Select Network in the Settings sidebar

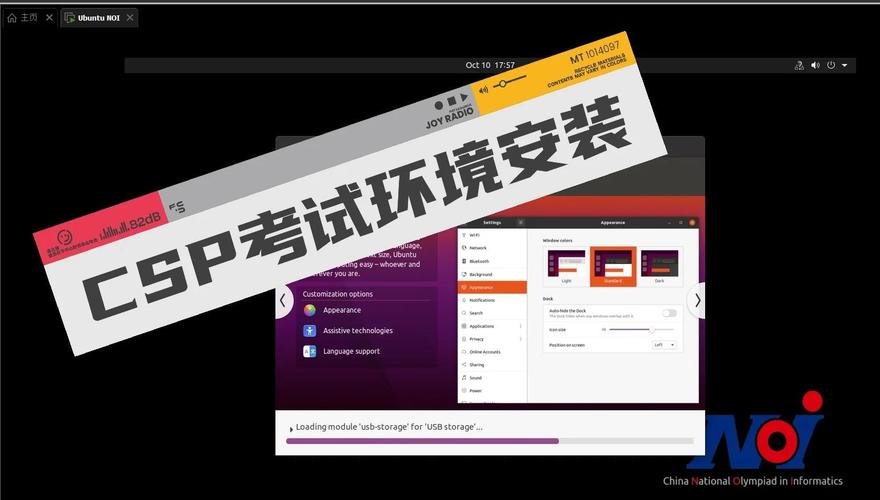pyautogui.click(x=492, y=247)
